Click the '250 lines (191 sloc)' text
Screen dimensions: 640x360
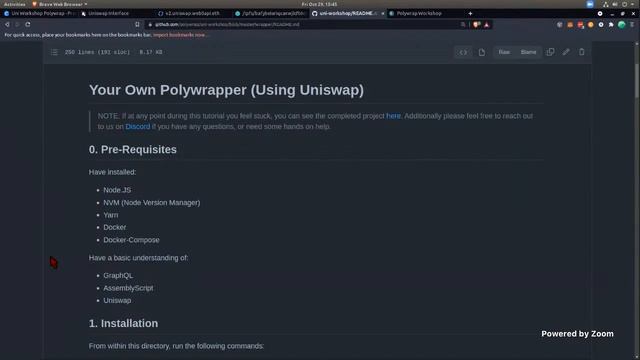(97, 52)
